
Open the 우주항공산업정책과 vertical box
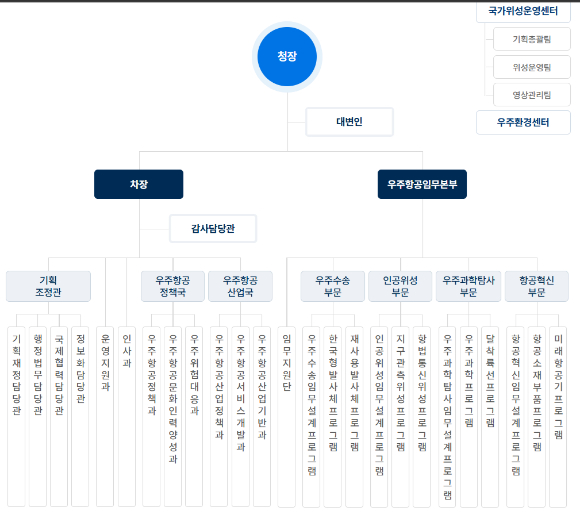pos(219,417)
